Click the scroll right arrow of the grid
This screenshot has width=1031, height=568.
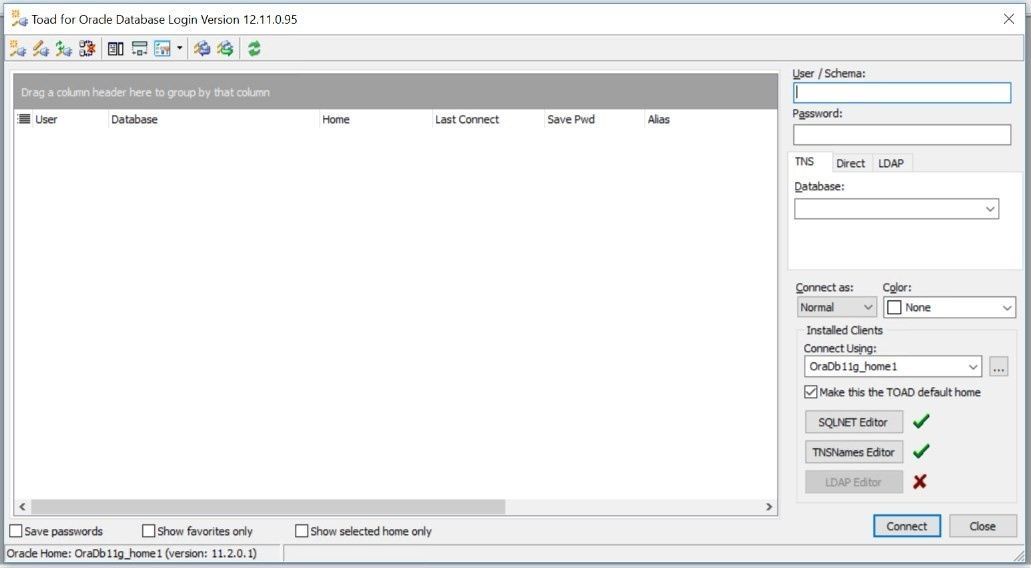tap(769, 507)
